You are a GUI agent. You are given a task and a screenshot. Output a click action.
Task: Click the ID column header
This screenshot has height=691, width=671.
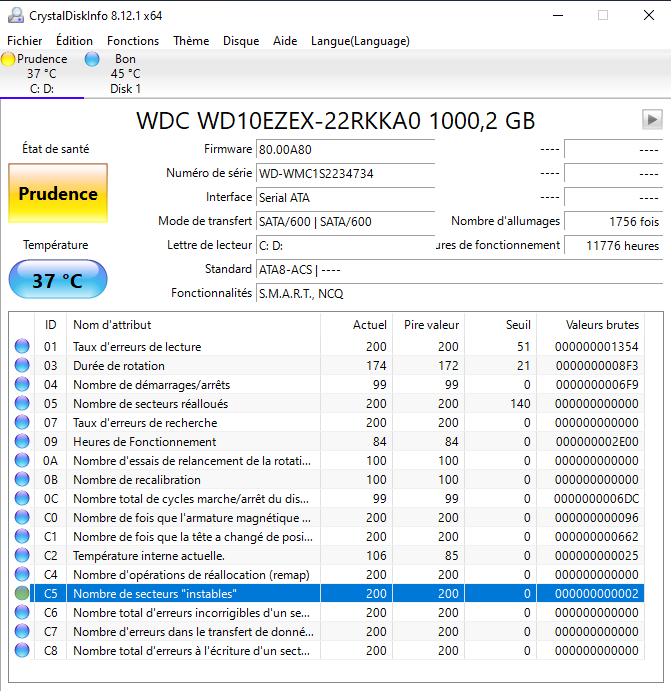pyautogui.click(x=50, y=325)
